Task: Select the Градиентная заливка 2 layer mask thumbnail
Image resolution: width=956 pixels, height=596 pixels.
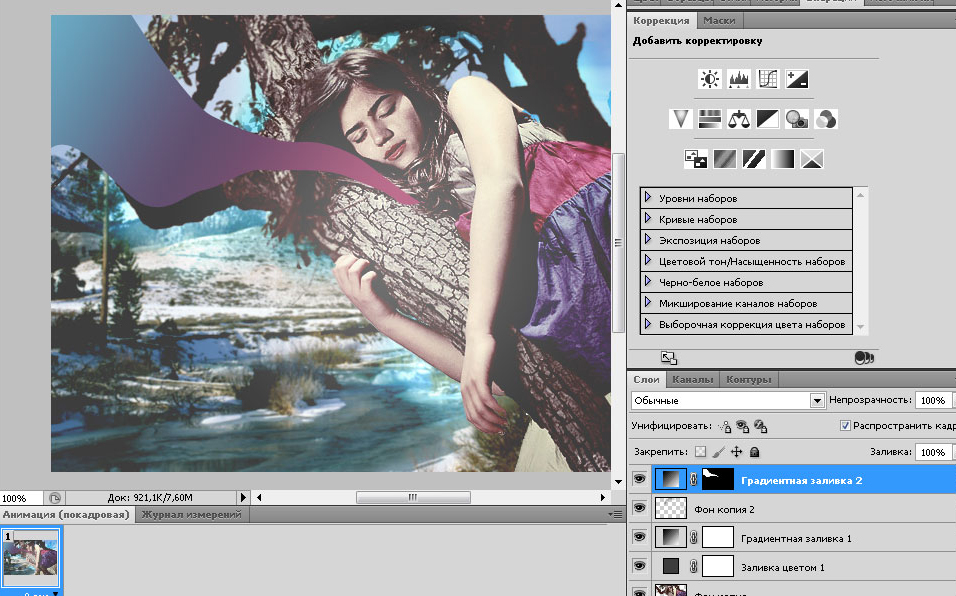Action: (718, 480)
